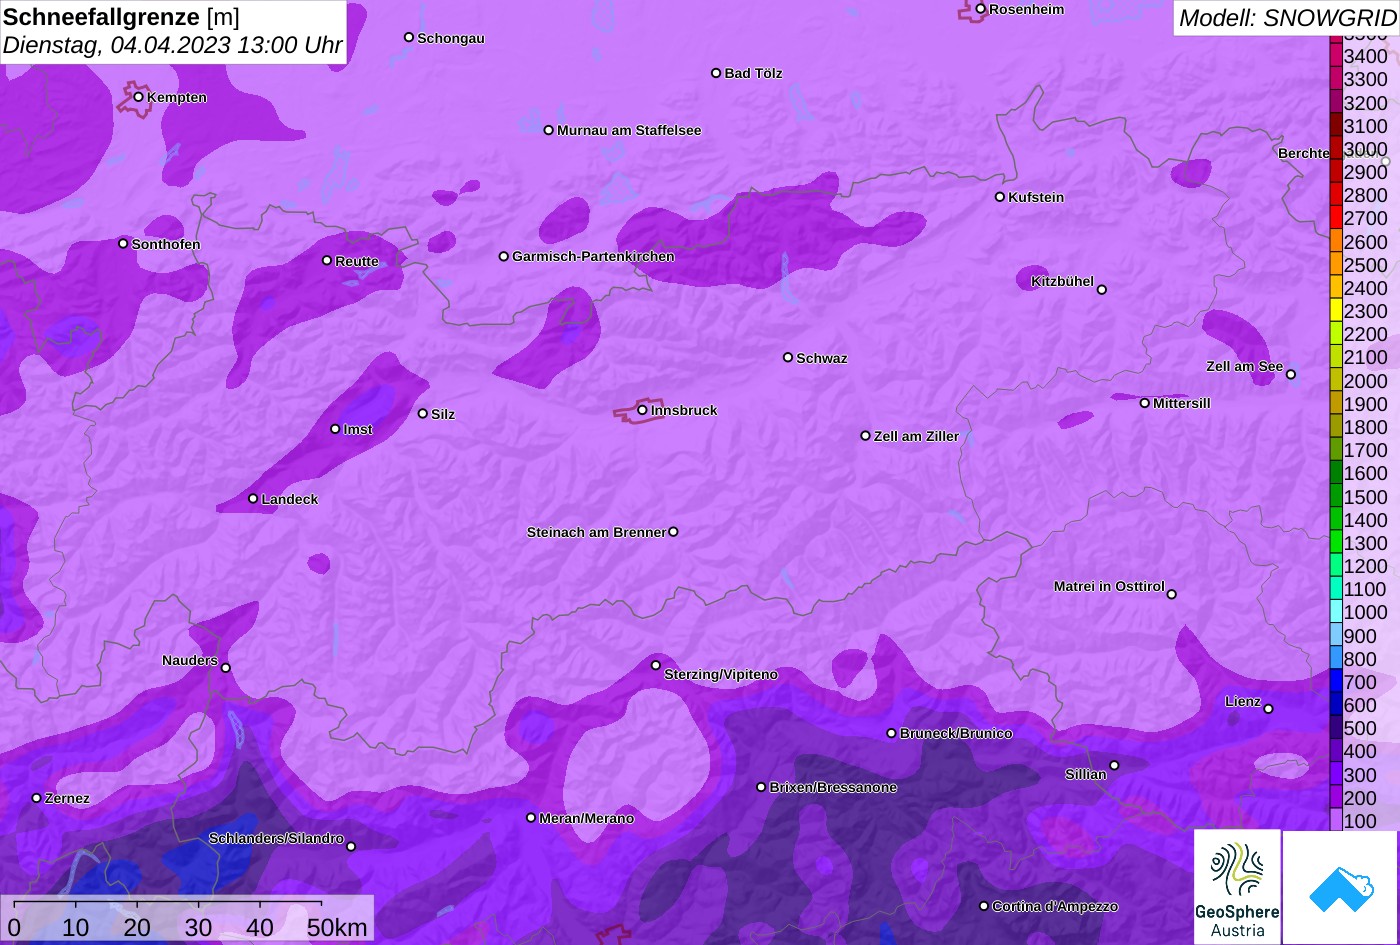The width and height of the screenshot is (1400, 945).
Task: Click the 'Sterzing/Vipiteno' label
Action: 721,674
